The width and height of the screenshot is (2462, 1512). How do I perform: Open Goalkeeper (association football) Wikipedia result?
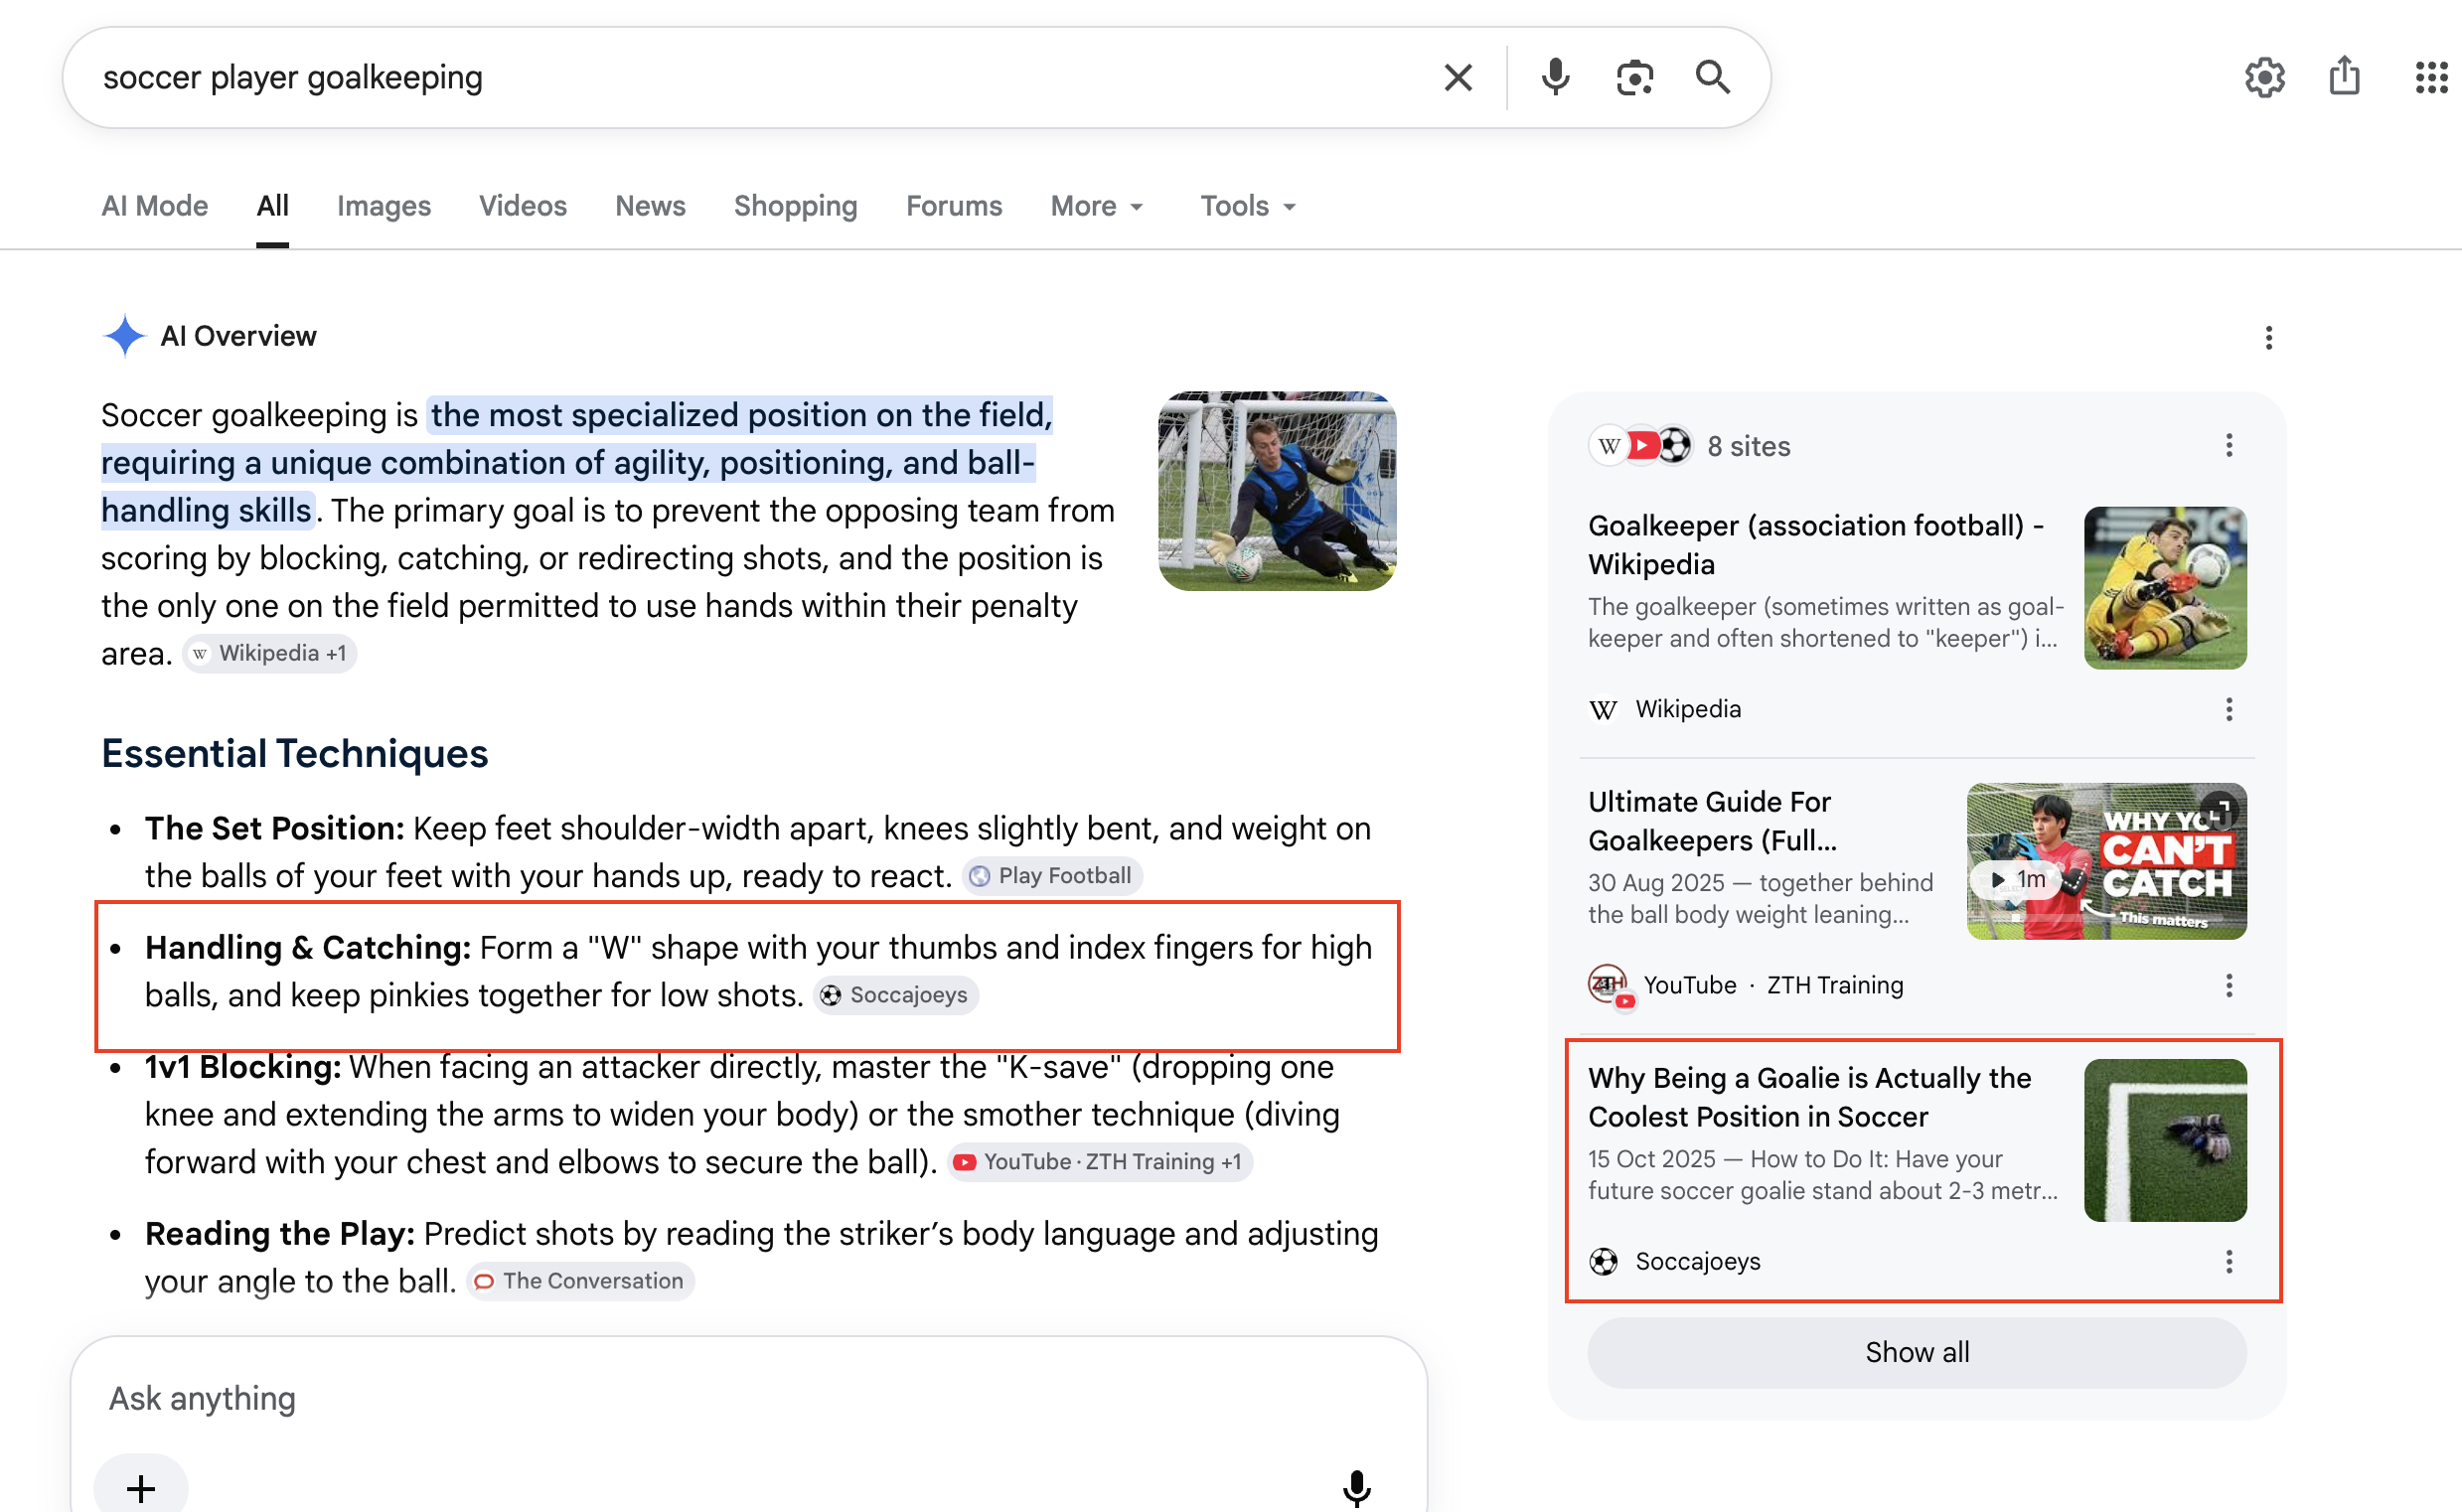click(1815, 545)
